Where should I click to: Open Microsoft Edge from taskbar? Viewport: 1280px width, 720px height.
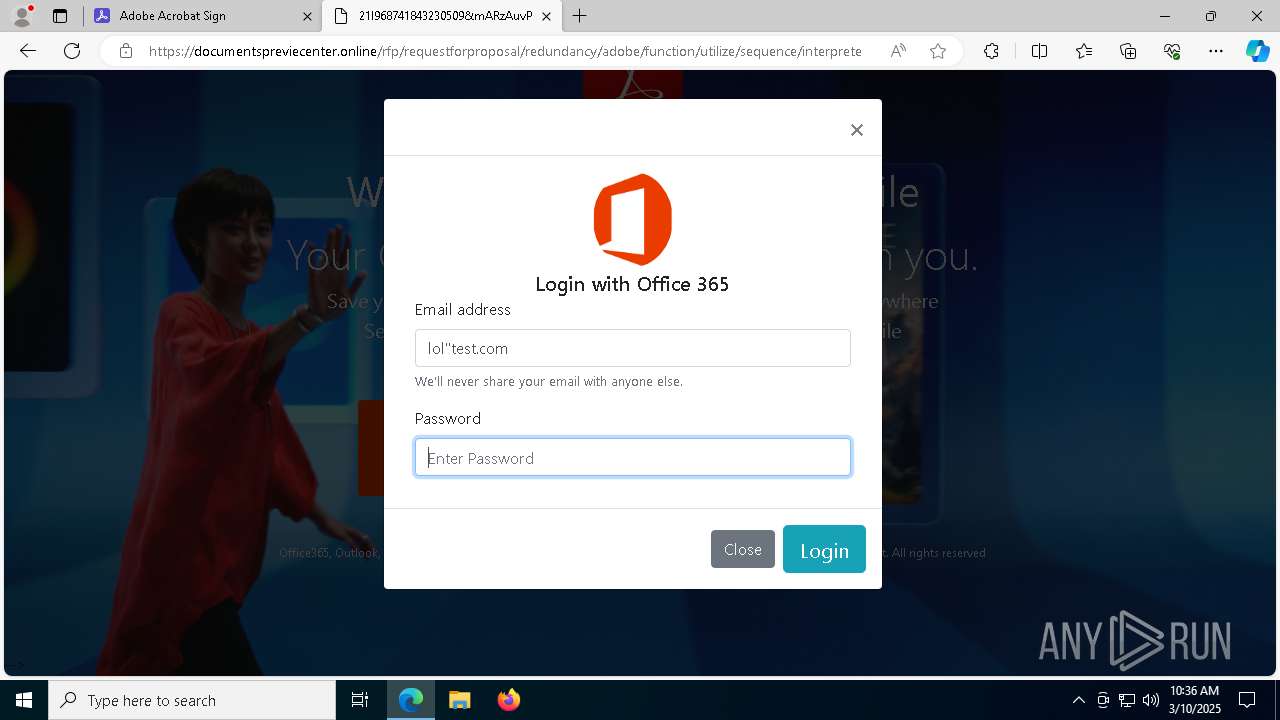coord(411,700)
